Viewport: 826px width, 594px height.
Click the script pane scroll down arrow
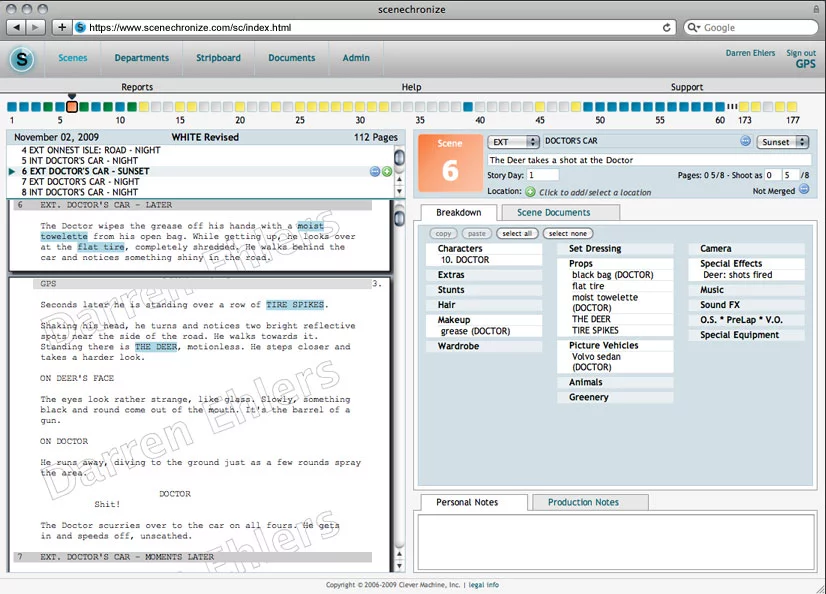(399, 566)
